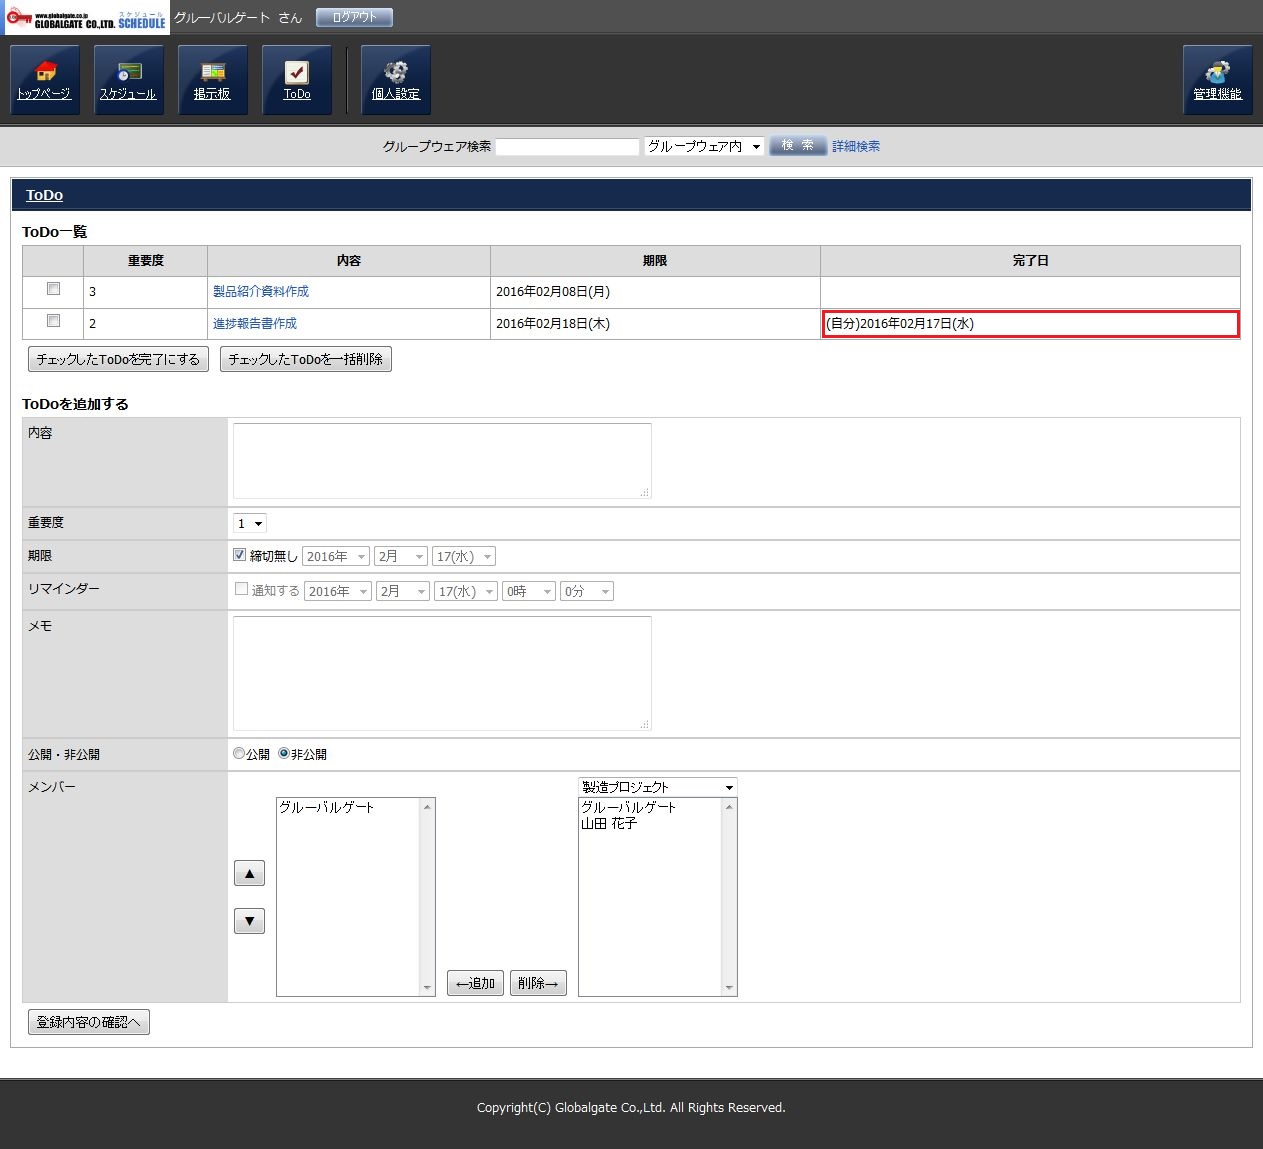The height and width of the screenshot is (1149, 1263).
Task: Move member up with ▲ button
Action: (249, 873)
